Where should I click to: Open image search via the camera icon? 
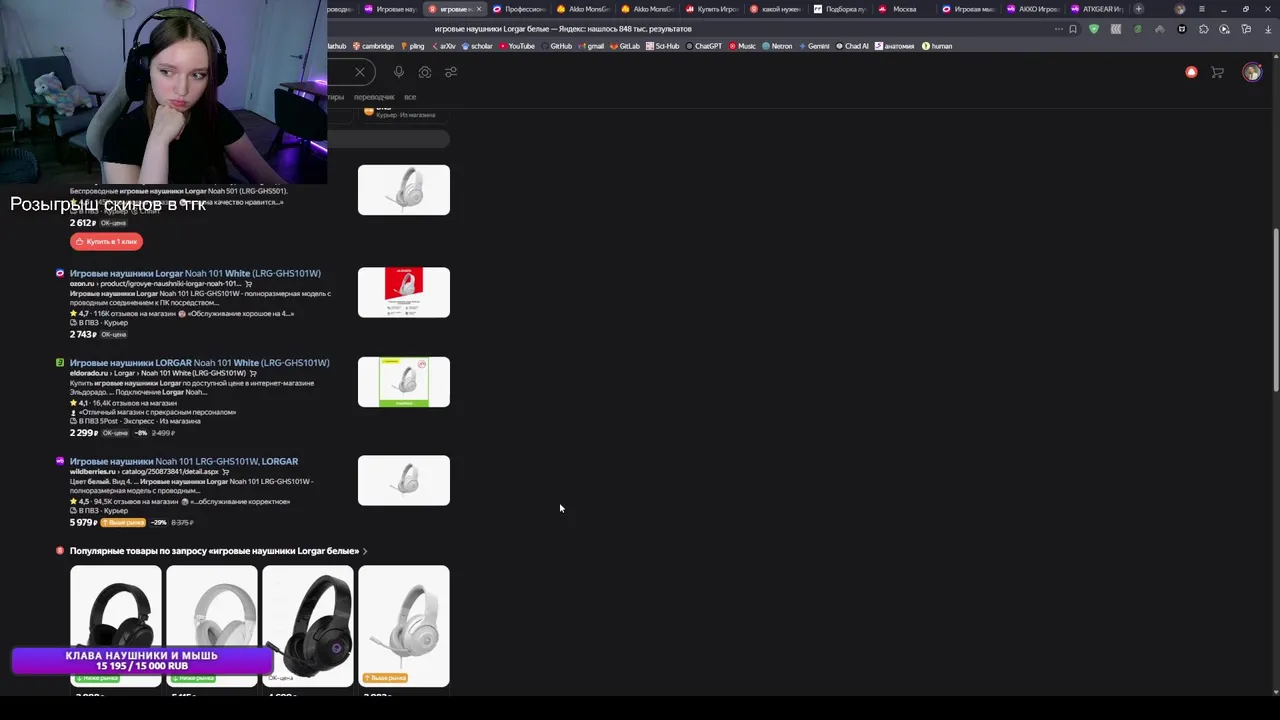425,72
